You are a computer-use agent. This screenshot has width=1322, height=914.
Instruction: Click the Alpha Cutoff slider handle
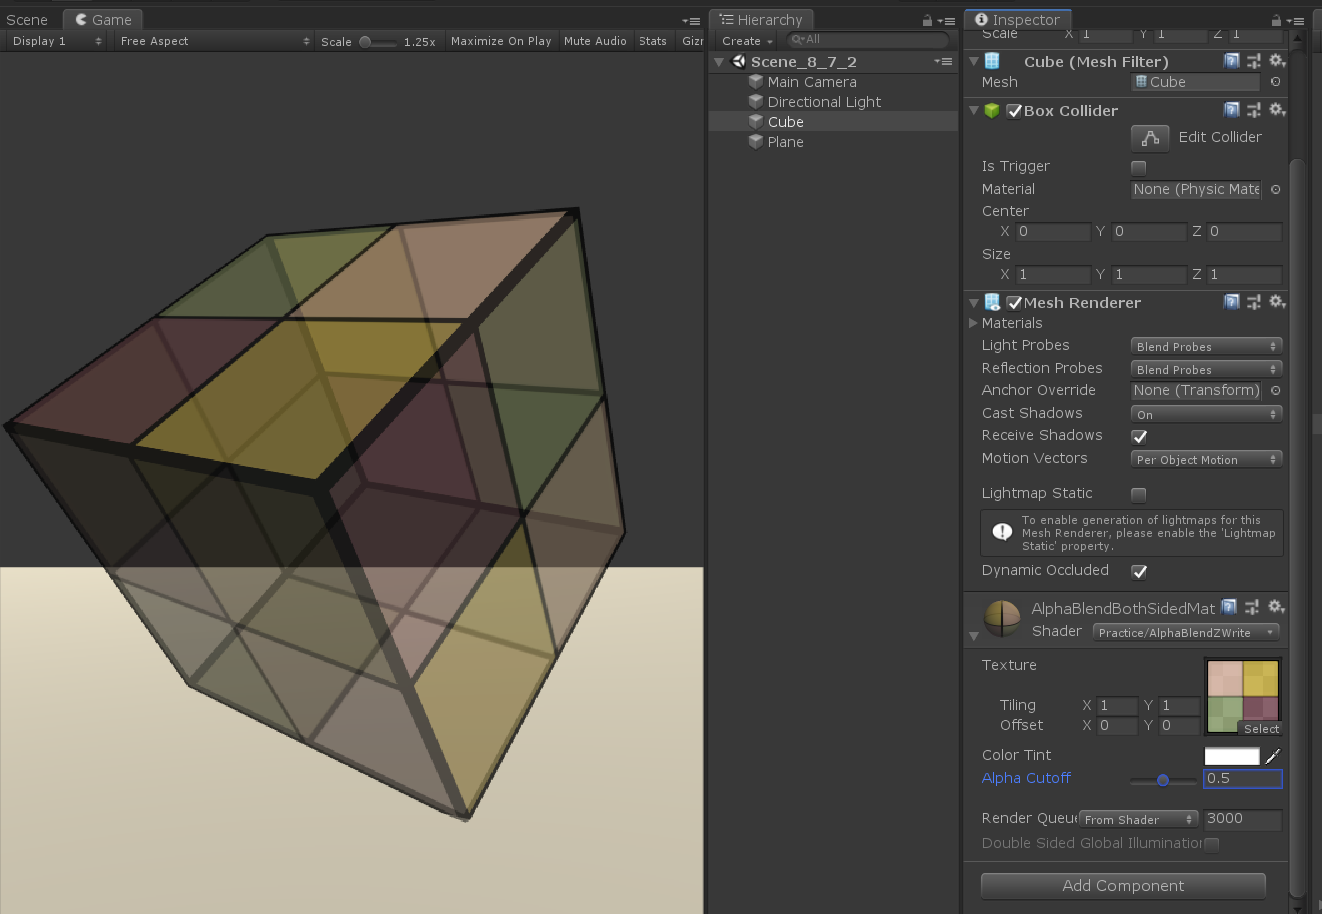(x=1163, y=780)
